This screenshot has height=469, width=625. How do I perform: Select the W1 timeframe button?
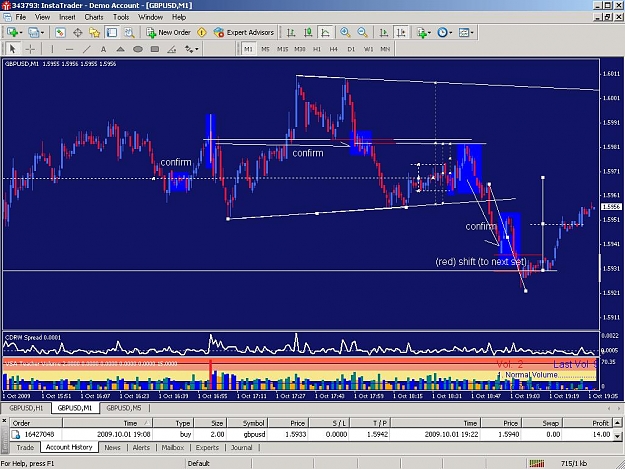[x=368, y=49]
